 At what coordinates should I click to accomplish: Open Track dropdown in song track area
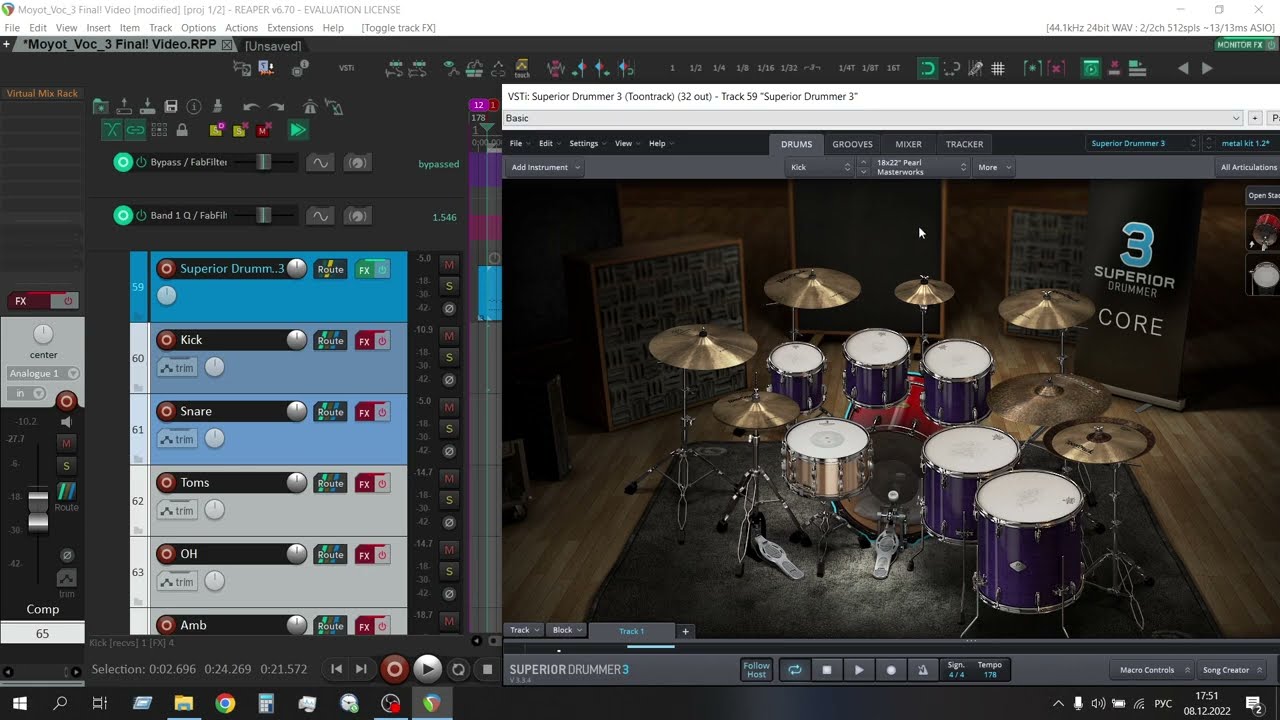click(x=525, y=630)
